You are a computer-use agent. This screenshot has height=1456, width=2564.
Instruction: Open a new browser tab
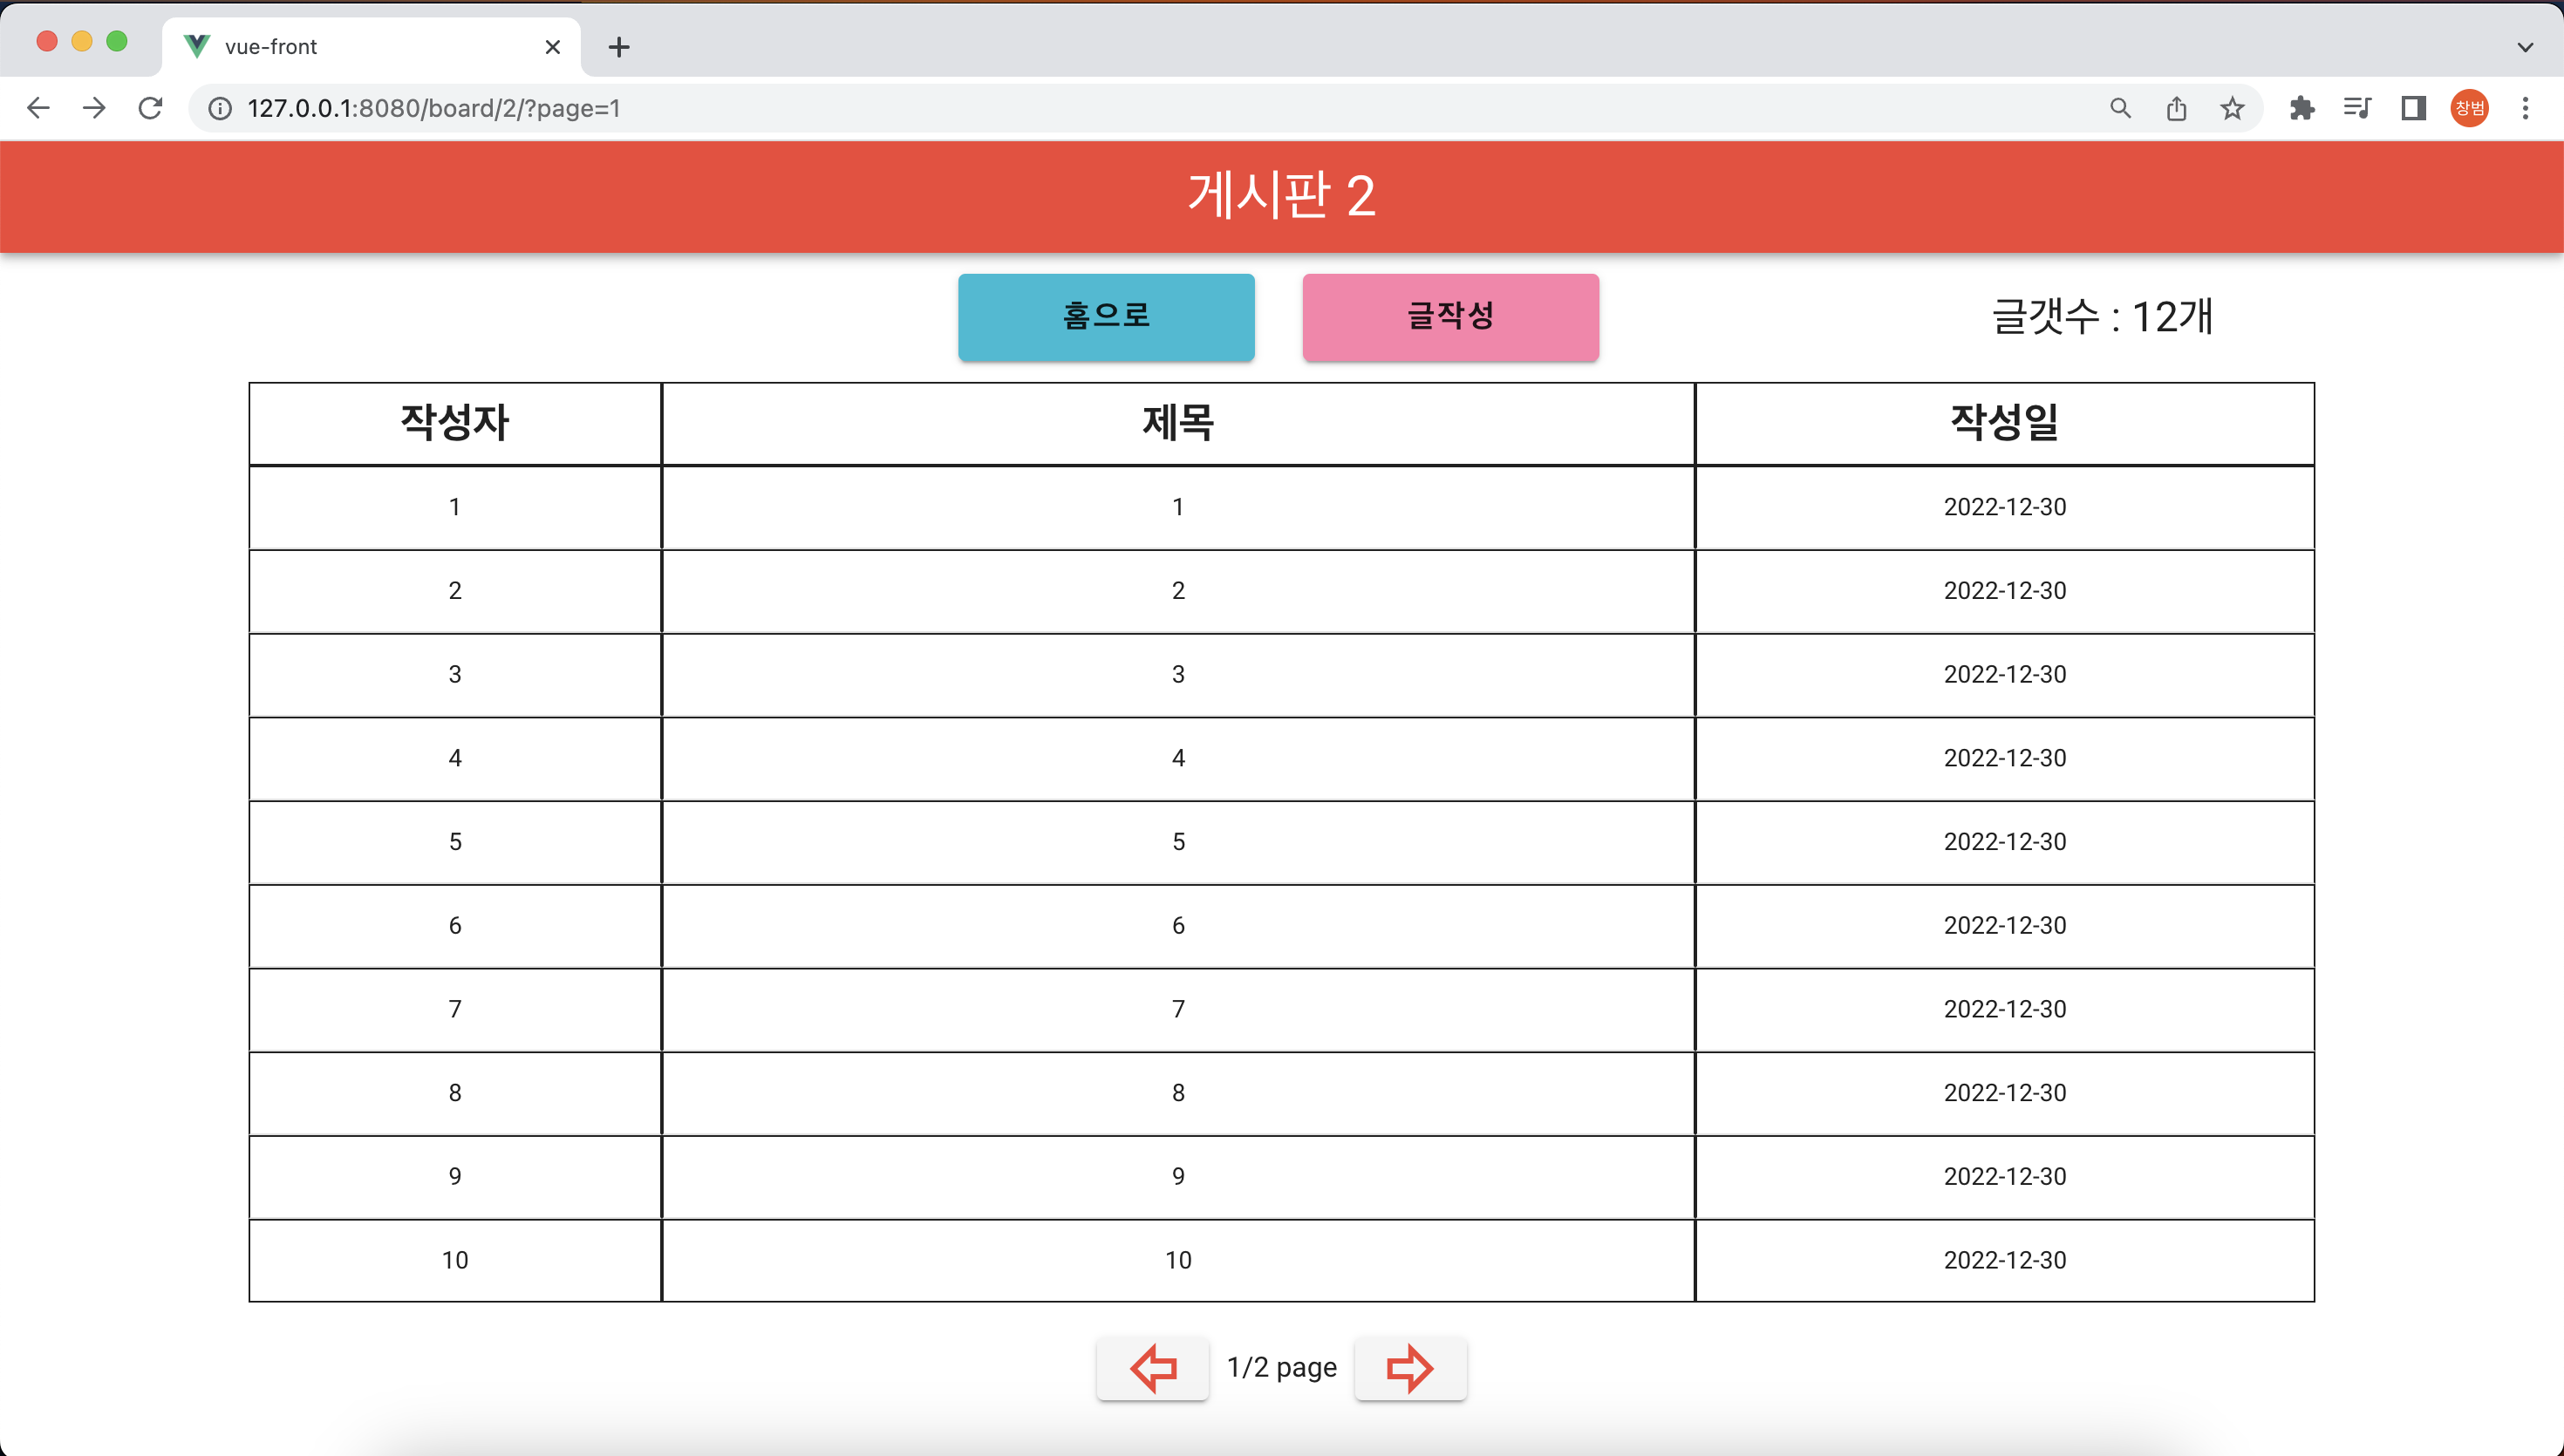[x=619, y=47]
